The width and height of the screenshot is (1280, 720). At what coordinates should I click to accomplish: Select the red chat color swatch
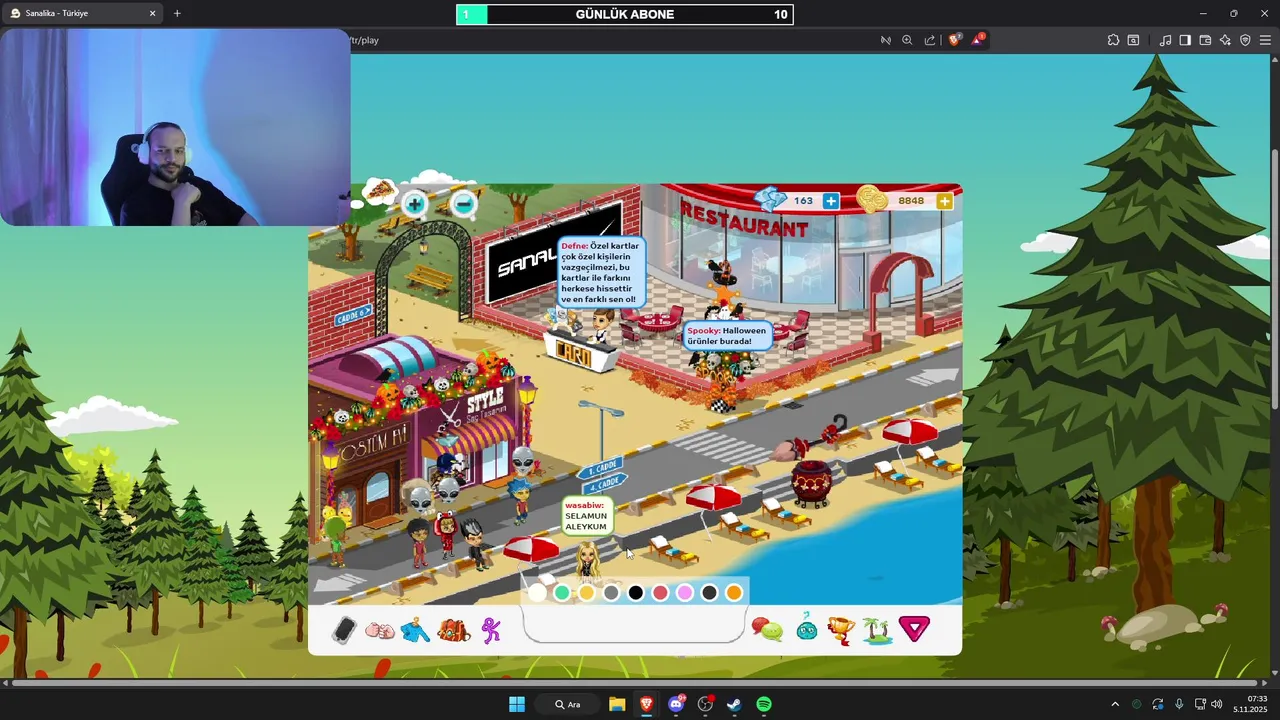tap(660, 593)
